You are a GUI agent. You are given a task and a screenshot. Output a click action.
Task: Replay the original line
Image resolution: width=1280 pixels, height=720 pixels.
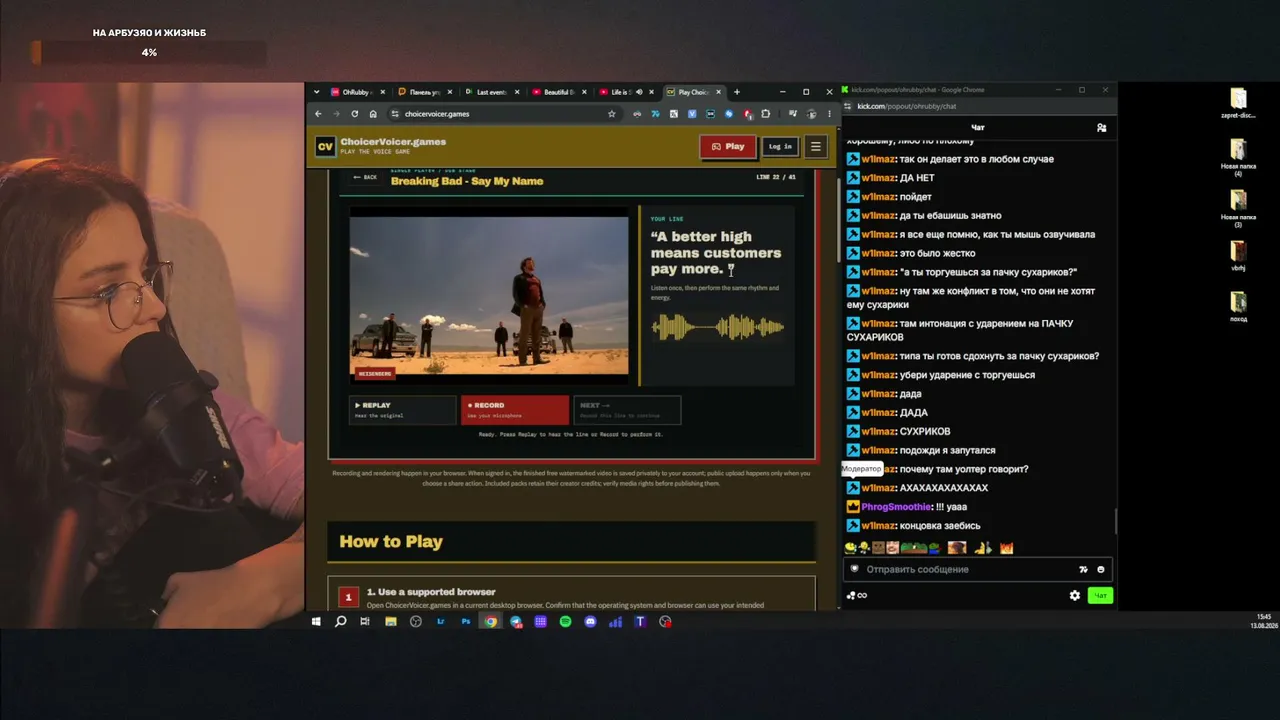pyautogui.click(x=402, y=410)
